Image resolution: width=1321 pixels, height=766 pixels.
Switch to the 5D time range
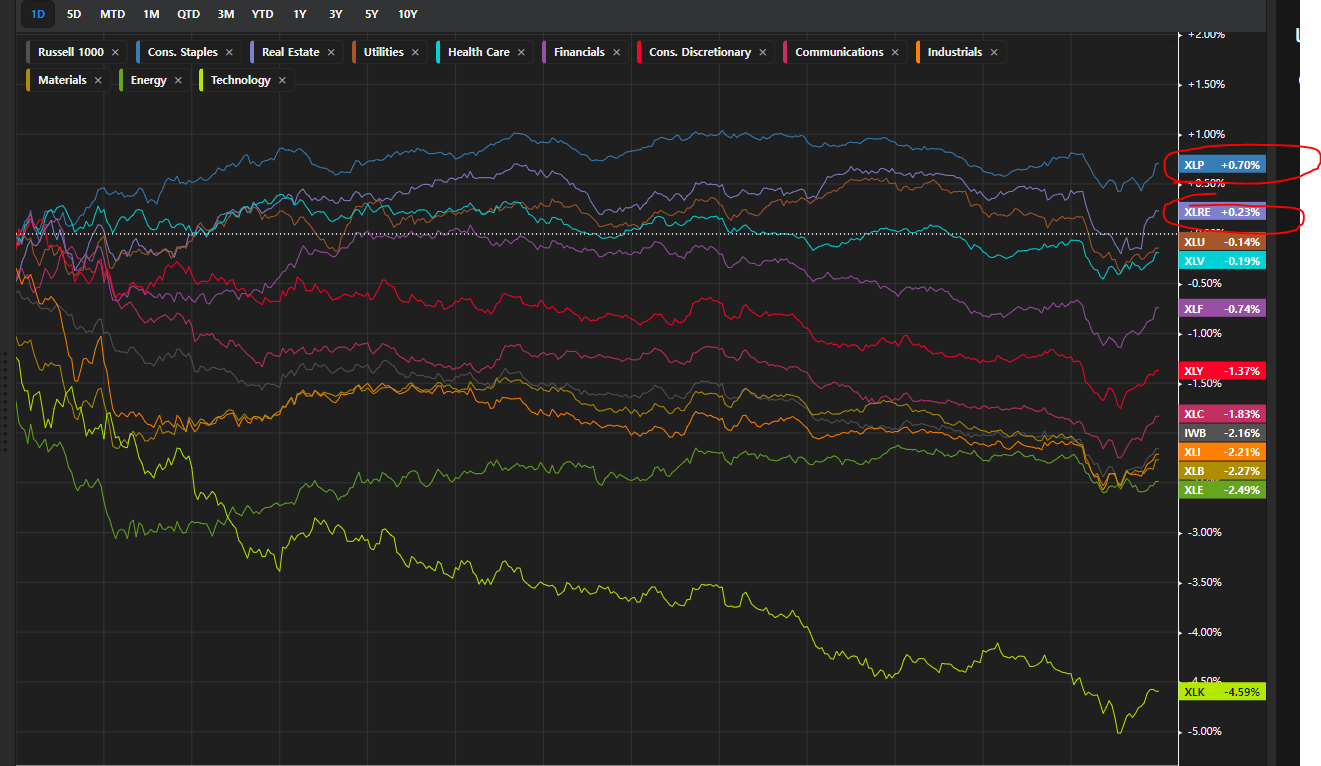pyautogui.click(x=74, y=14)
